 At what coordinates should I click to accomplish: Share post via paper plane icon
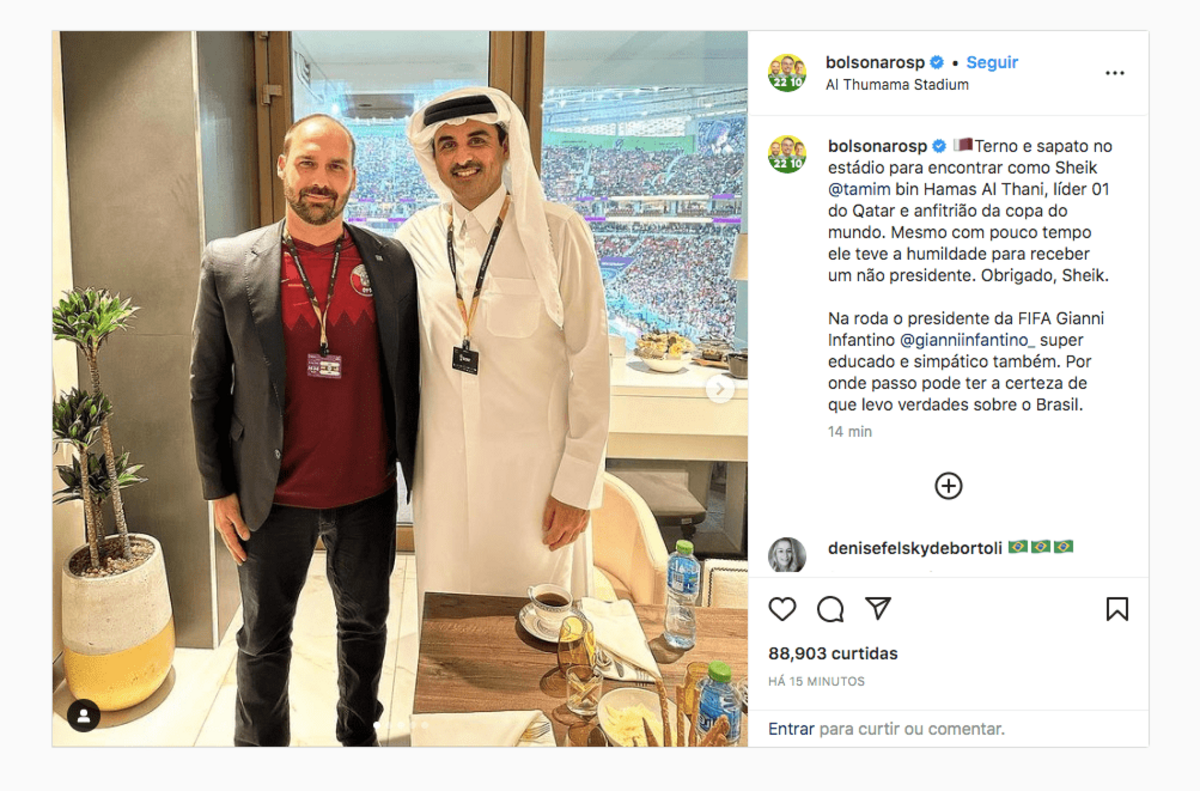[x=878, y=609]
